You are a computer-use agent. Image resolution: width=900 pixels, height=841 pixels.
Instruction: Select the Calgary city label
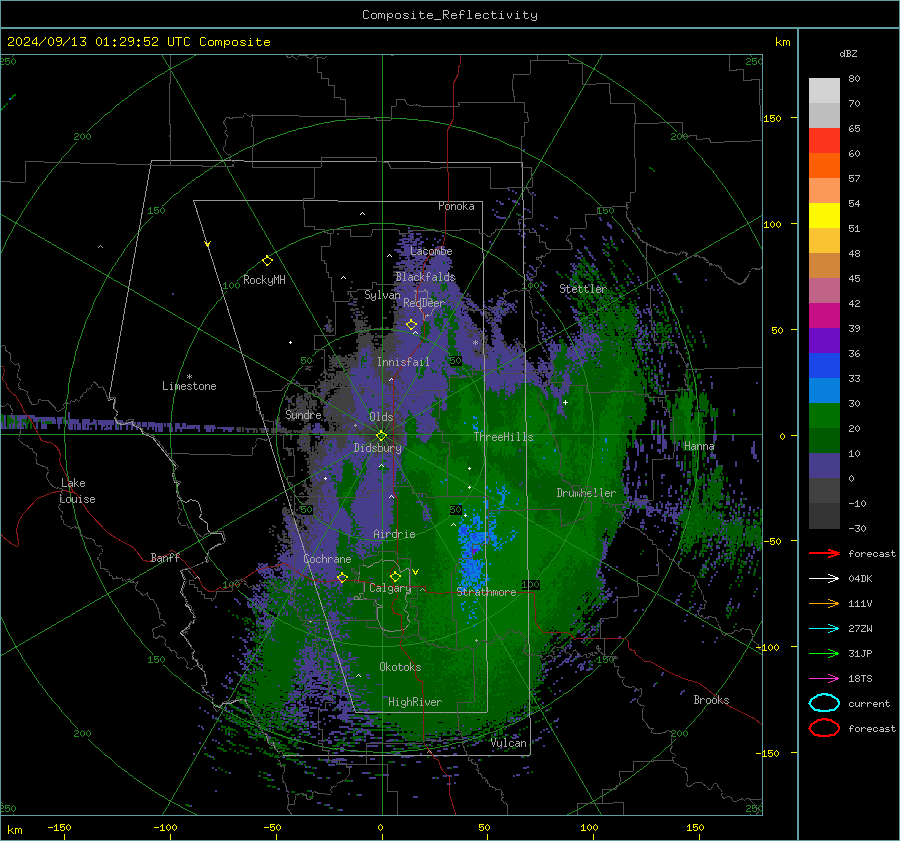pos(390,588)
